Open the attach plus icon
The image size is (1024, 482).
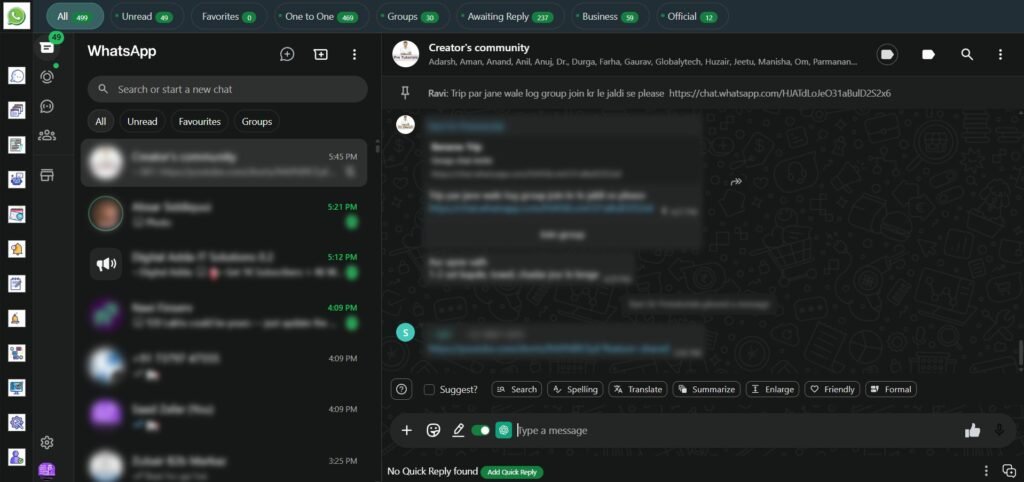pyautogui.click(x=406, y=430)
